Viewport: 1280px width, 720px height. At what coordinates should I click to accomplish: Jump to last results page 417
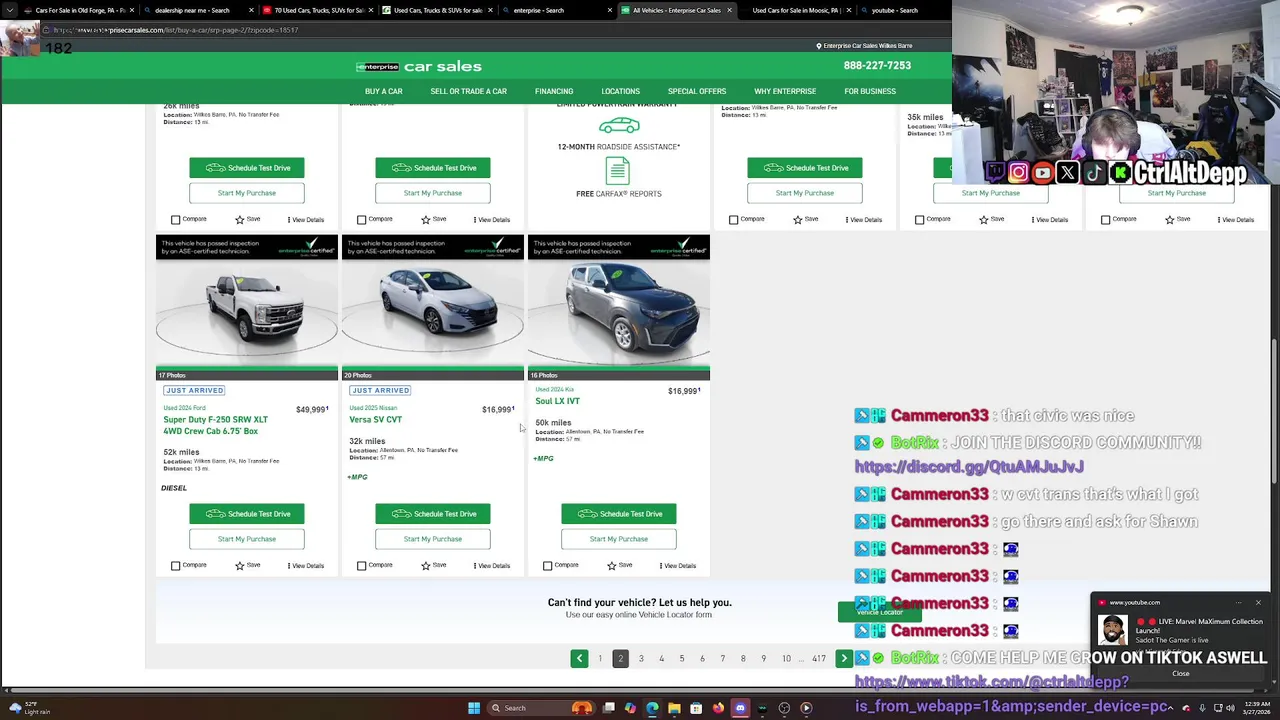(819, 659)
